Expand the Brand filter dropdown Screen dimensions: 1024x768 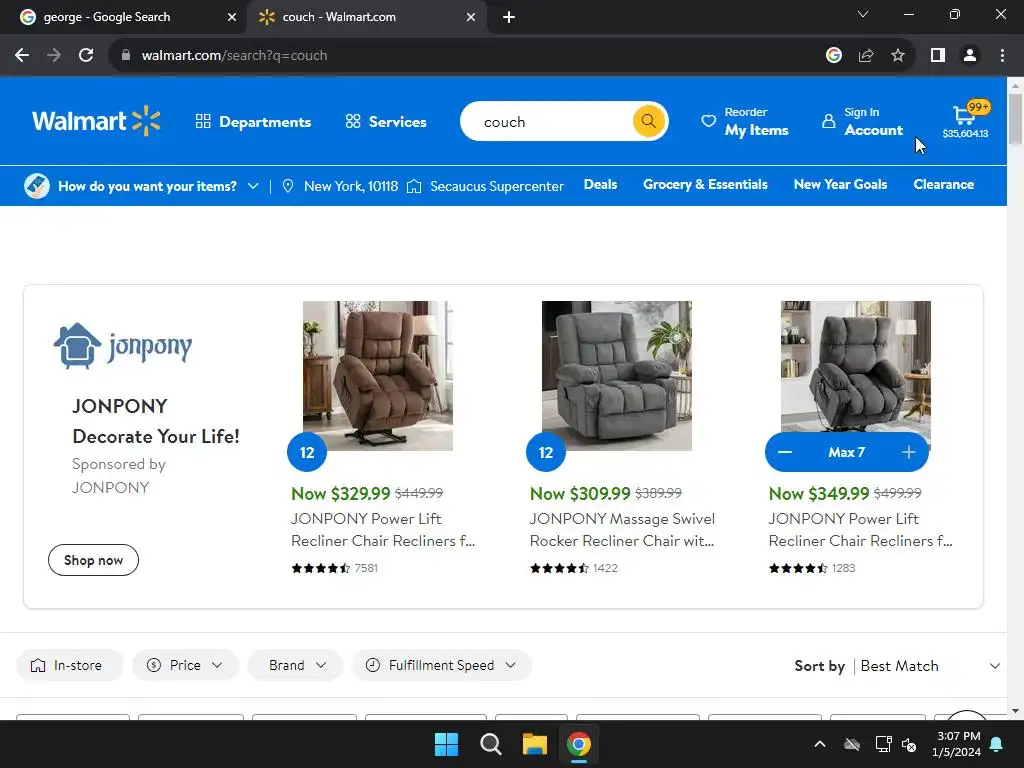[x=295, y=665]
